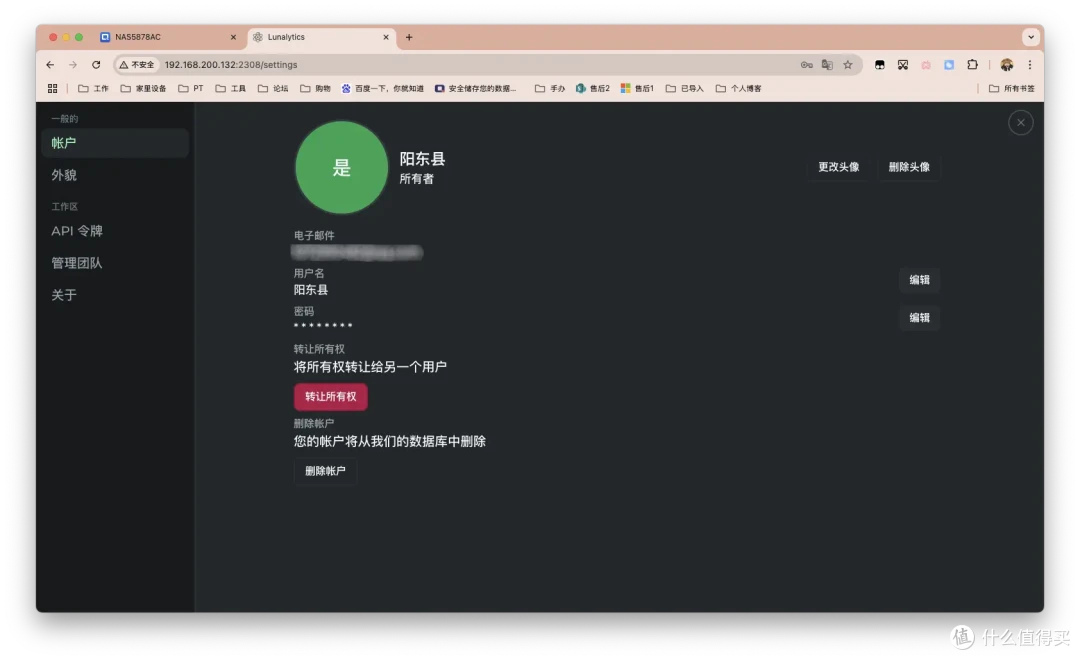Open the 工作 bookmark folder
Screen dimensions: 1080x660
tap(93, 88)
